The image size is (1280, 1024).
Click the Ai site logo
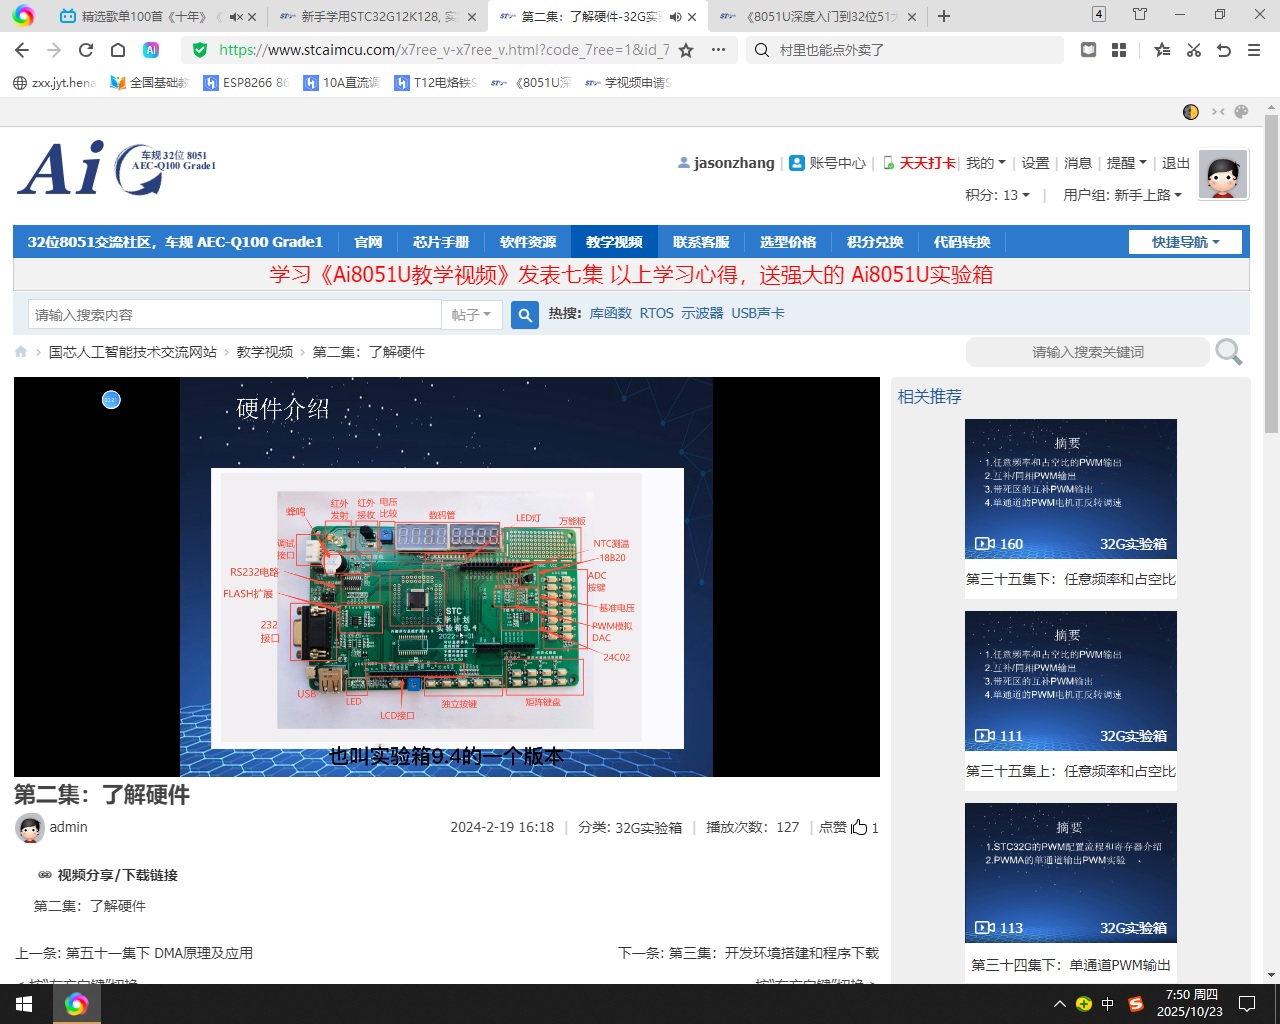pyautogui.click(x=117, y=168)
